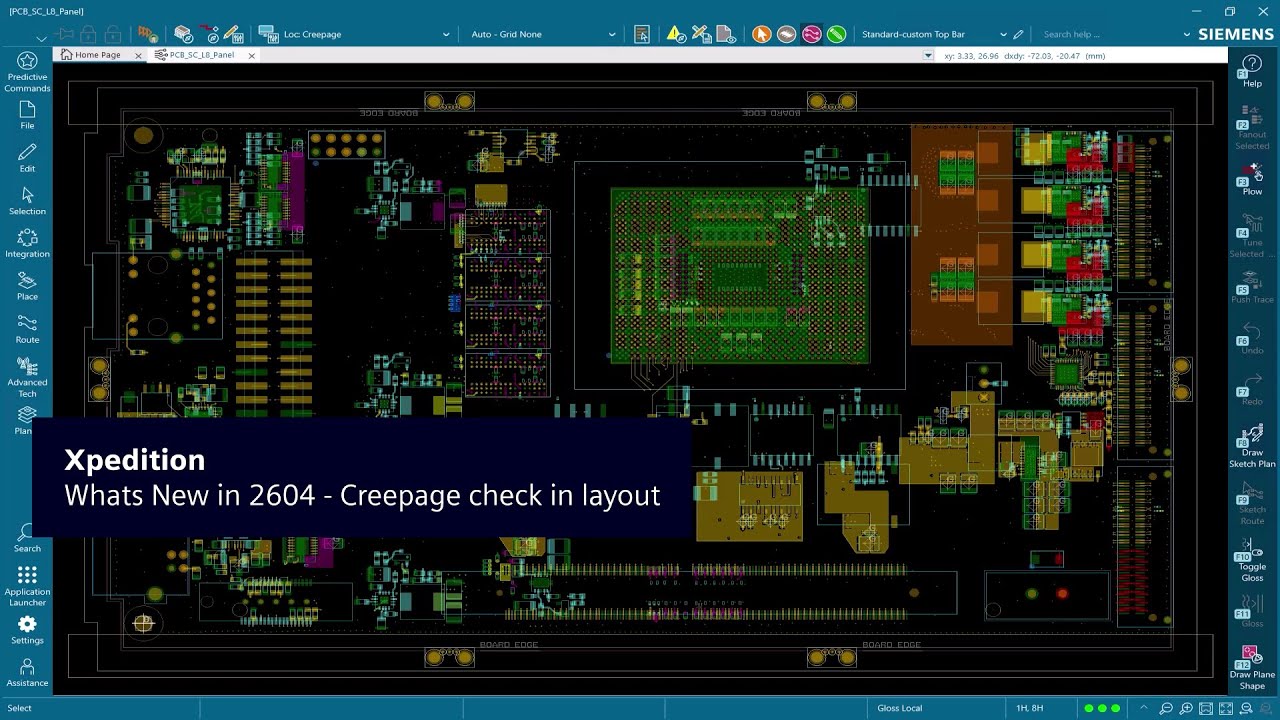Enable the green draw mode icon
The image size is (1280, 720).
[837, 34]
